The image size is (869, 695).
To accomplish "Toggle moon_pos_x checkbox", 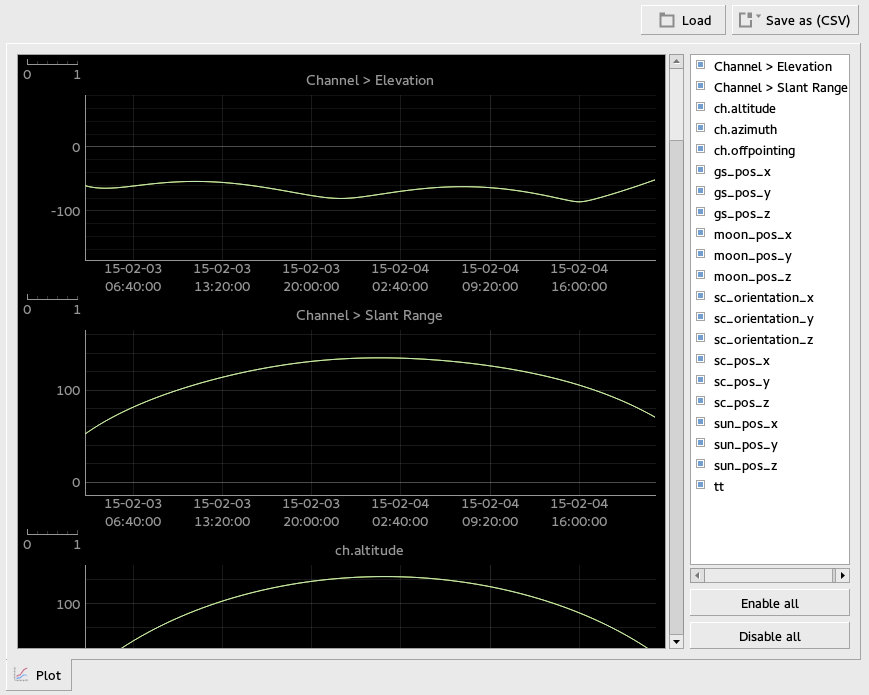I will click(x=701, y=234).
